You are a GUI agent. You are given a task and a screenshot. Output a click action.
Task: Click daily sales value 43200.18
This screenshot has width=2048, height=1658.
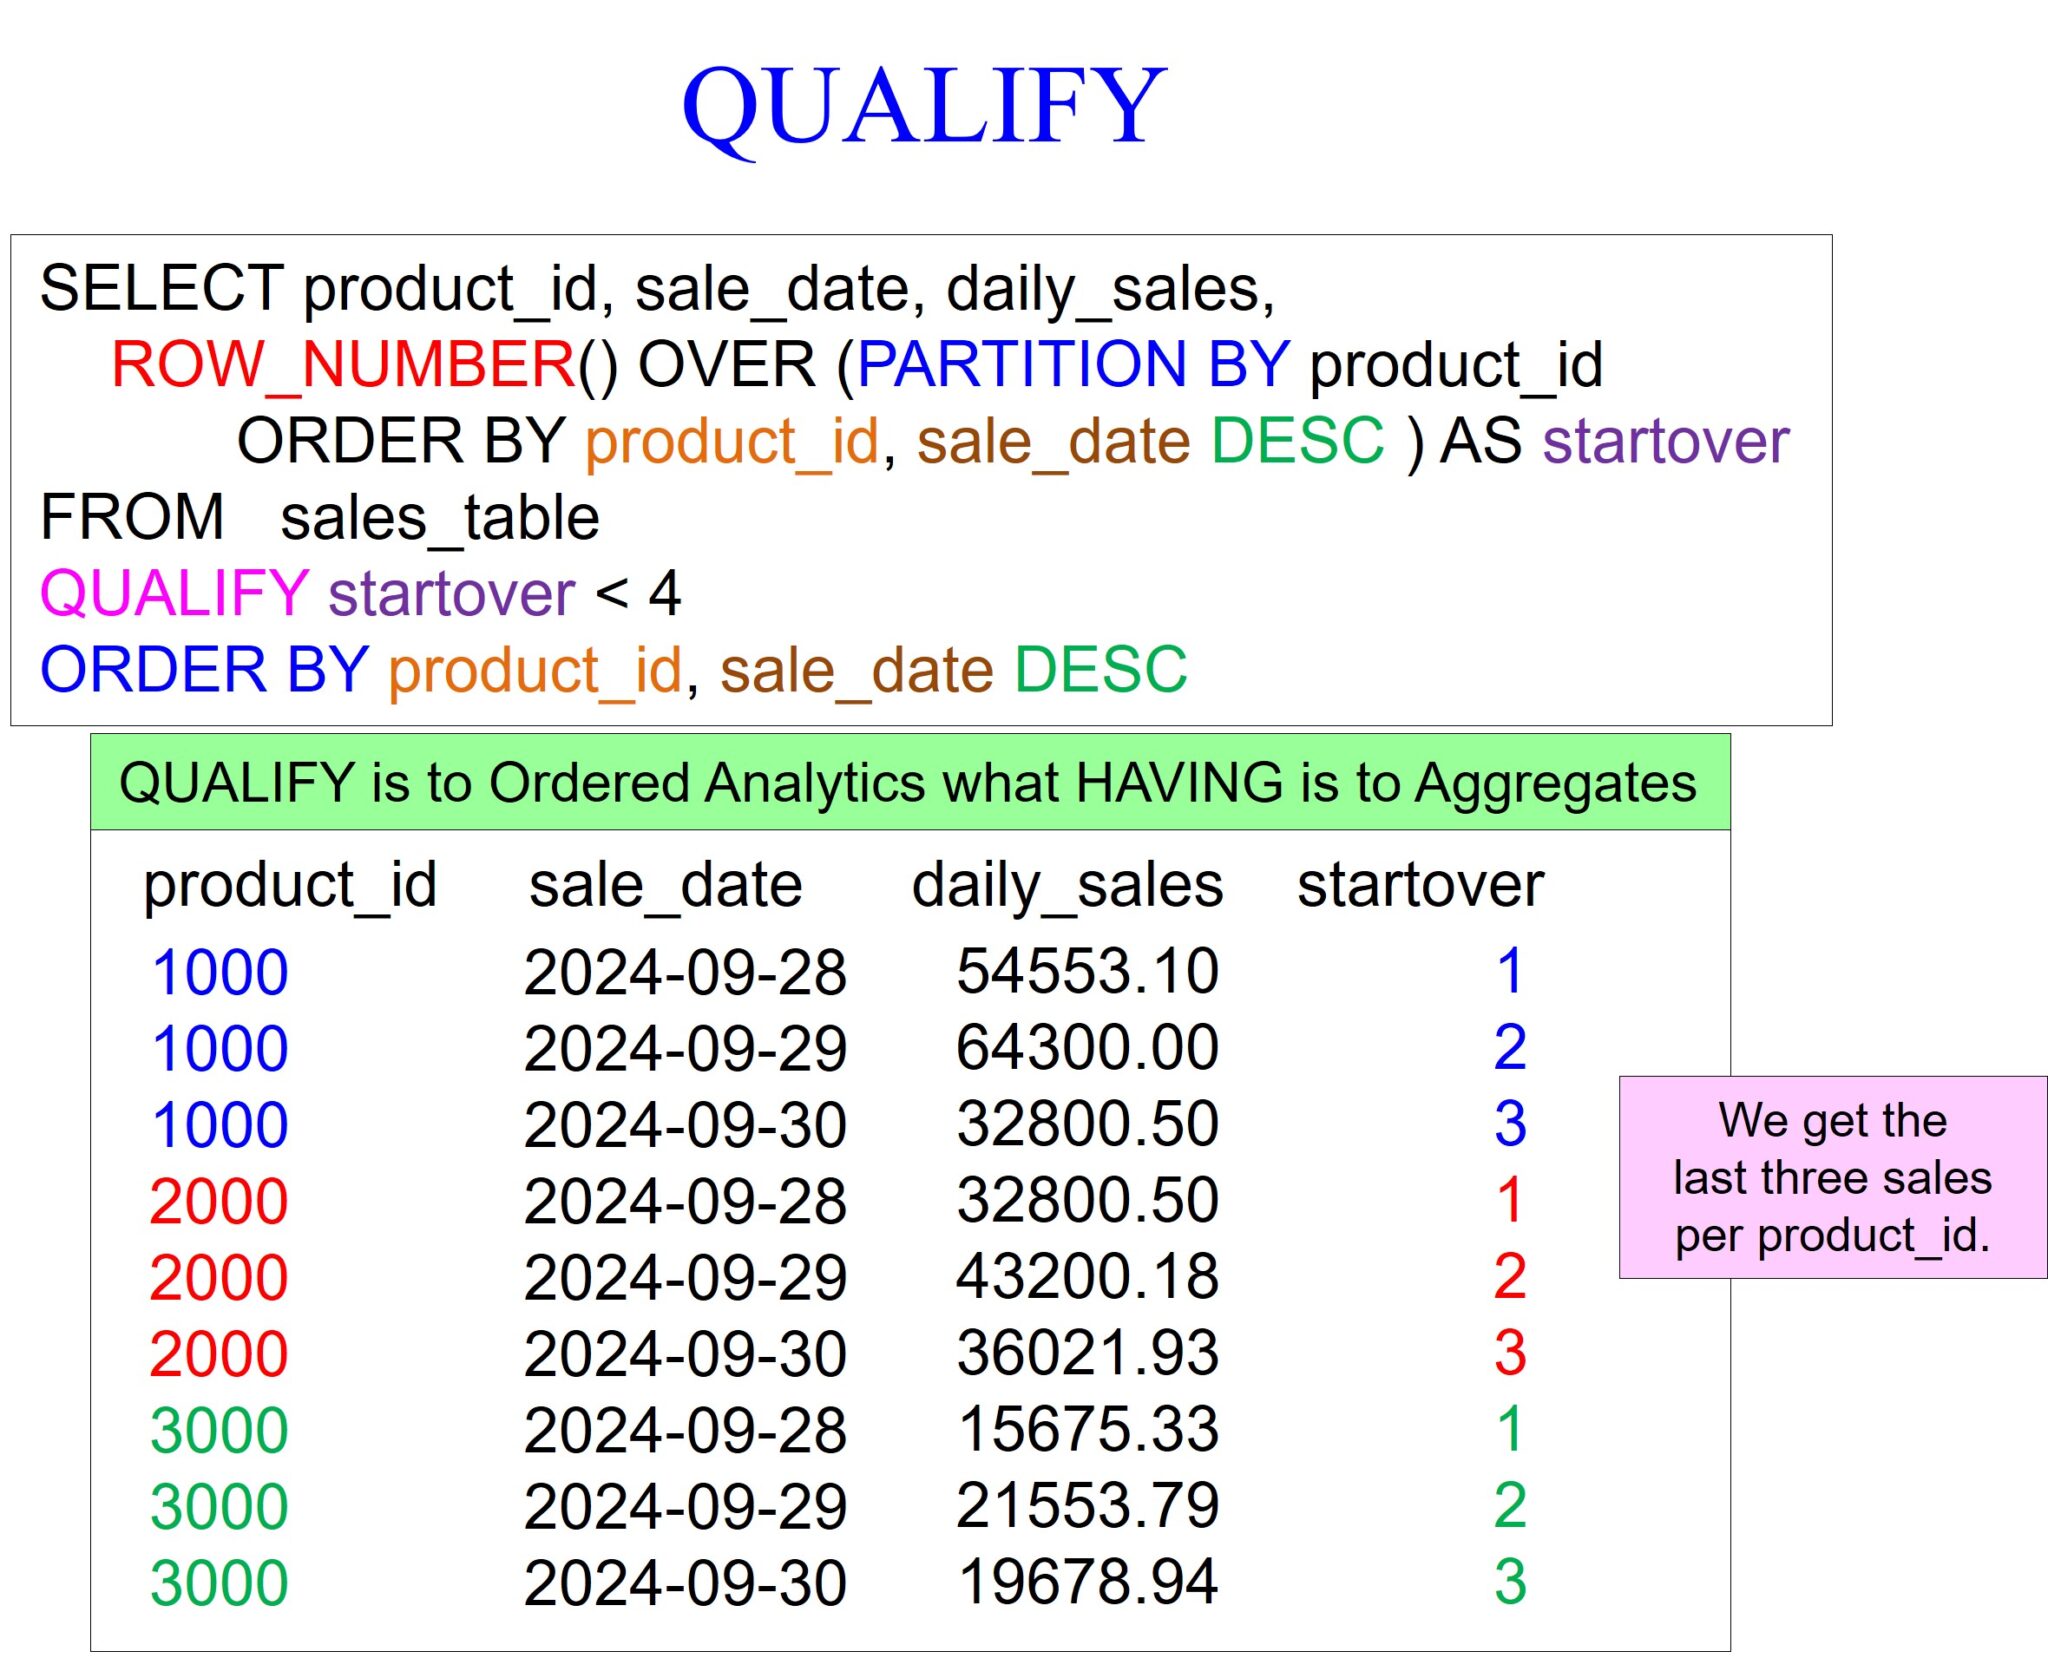coord(1087,1276)
